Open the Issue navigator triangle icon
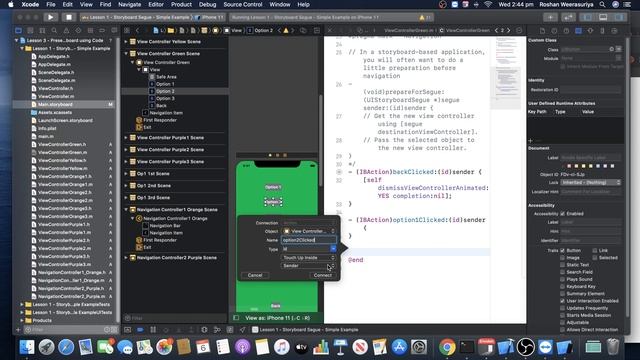Image resolution: width=640 pixels, height=360 pixels. pos(66,31)
